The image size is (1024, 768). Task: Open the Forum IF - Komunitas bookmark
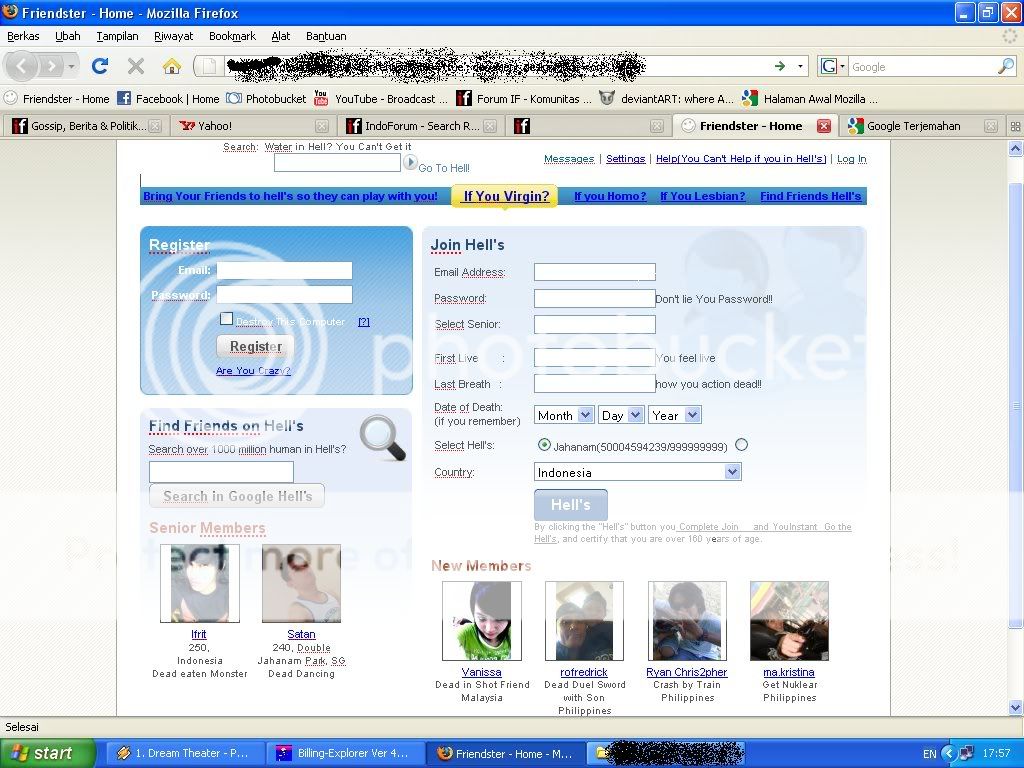click(524, 99)
